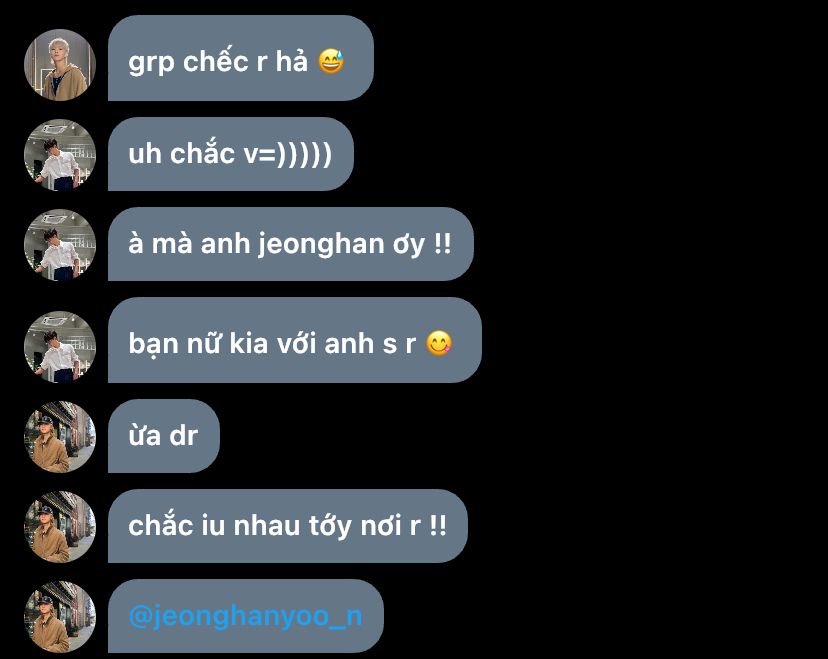Select the 'grp chếc r hả' message bubble

click(241, 58)
